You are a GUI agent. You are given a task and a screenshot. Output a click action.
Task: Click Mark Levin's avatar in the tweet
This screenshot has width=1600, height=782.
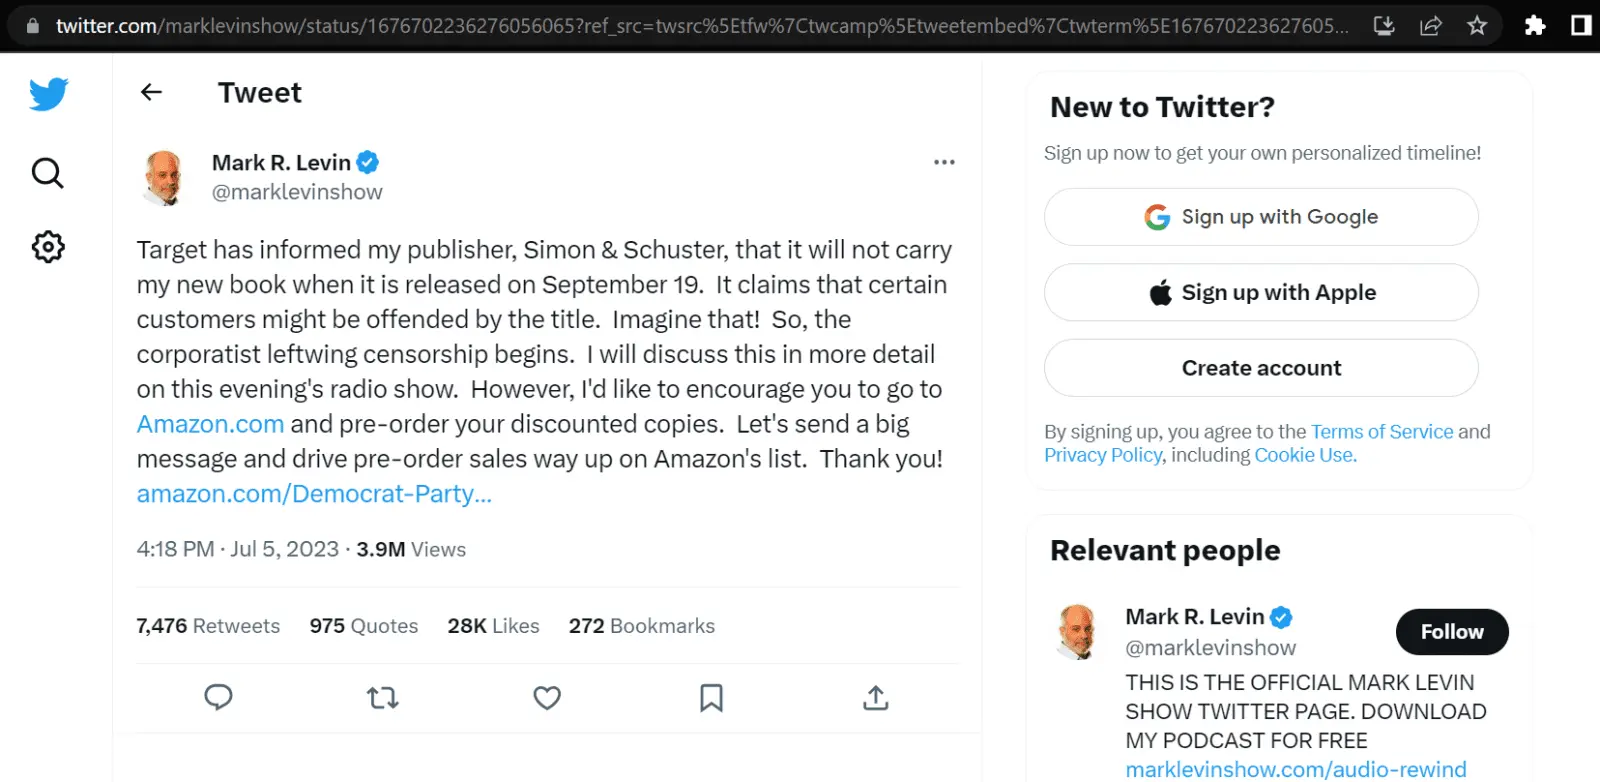(x=164, y=177)
